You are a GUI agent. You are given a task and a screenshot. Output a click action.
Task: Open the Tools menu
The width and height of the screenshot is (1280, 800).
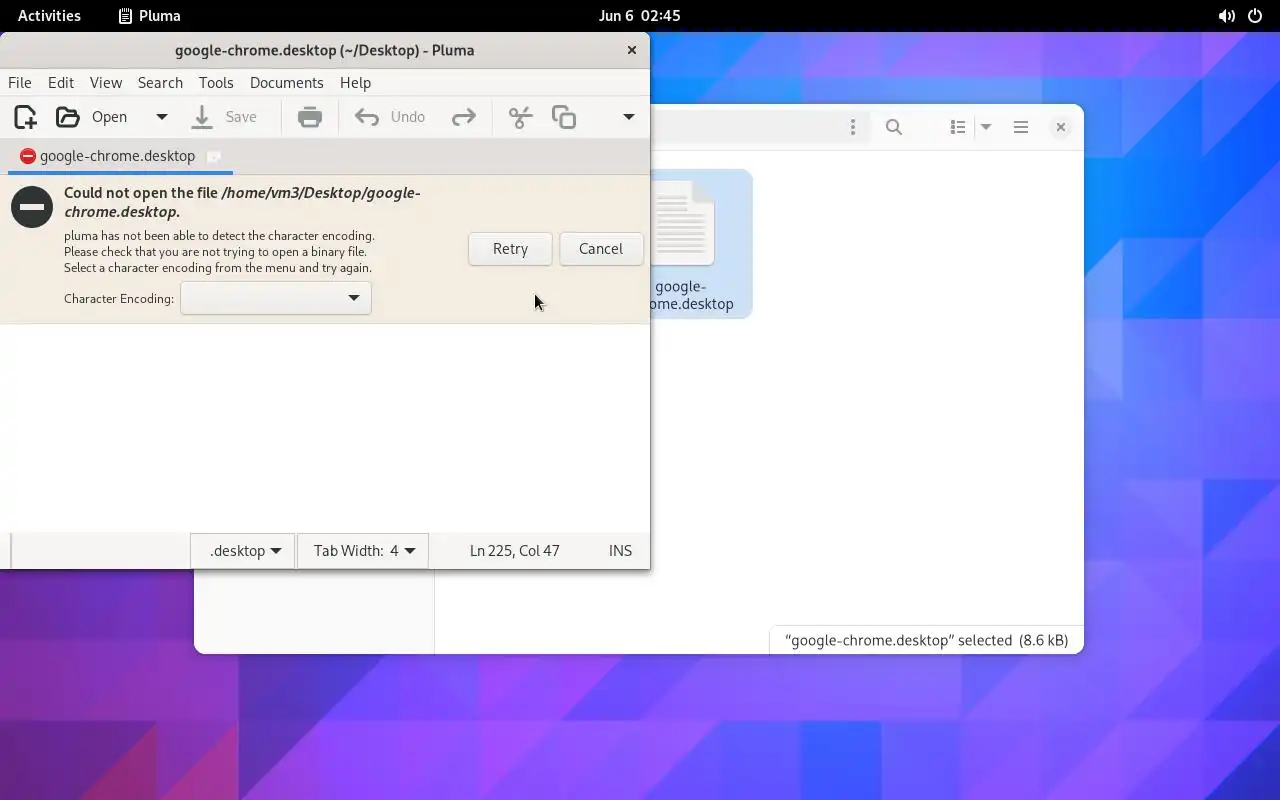point(216,83)
